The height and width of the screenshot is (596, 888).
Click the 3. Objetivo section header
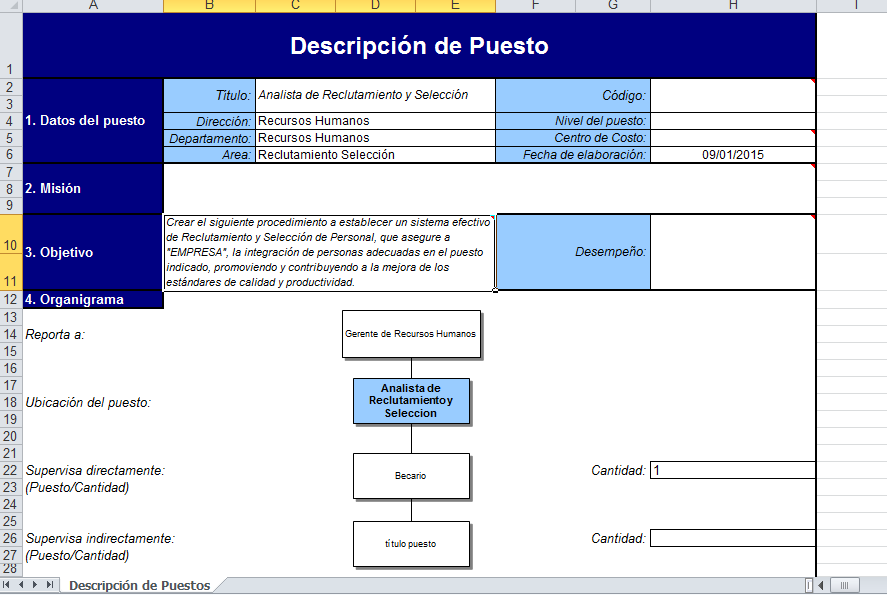(93, 252)
